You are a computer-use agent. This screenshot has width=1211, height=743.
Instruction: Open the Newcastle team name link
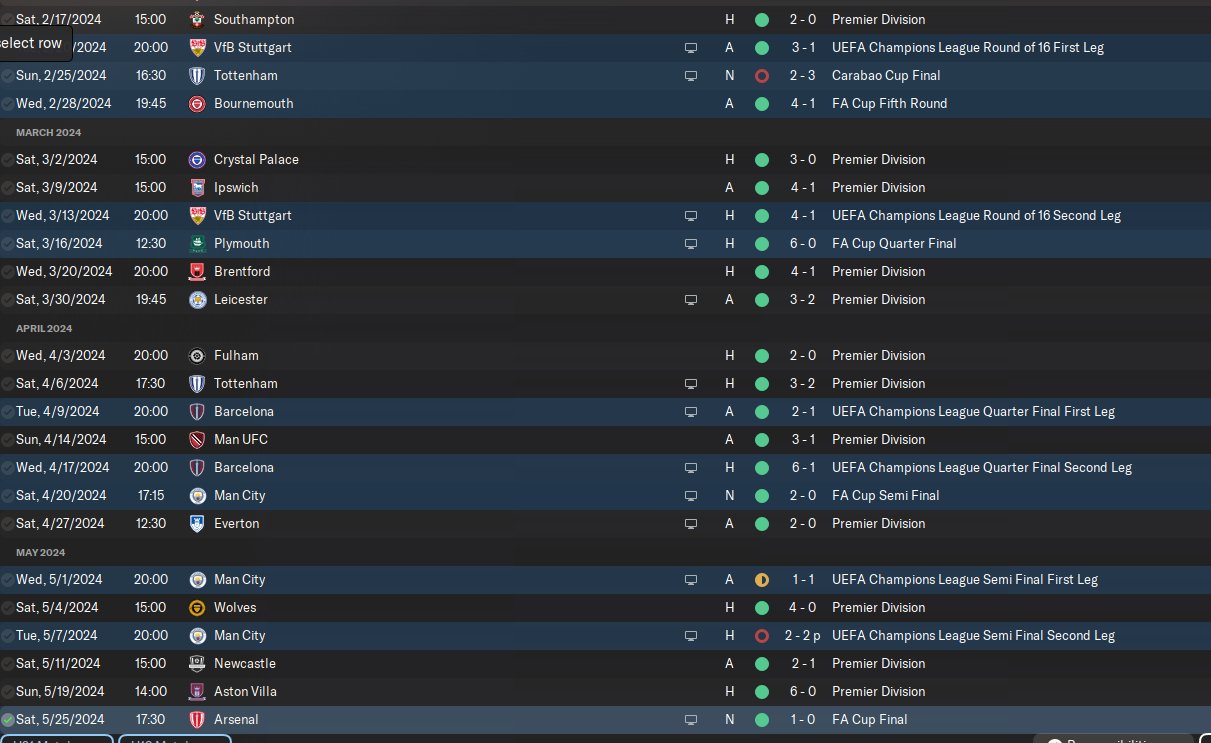[x=245, y=663]
